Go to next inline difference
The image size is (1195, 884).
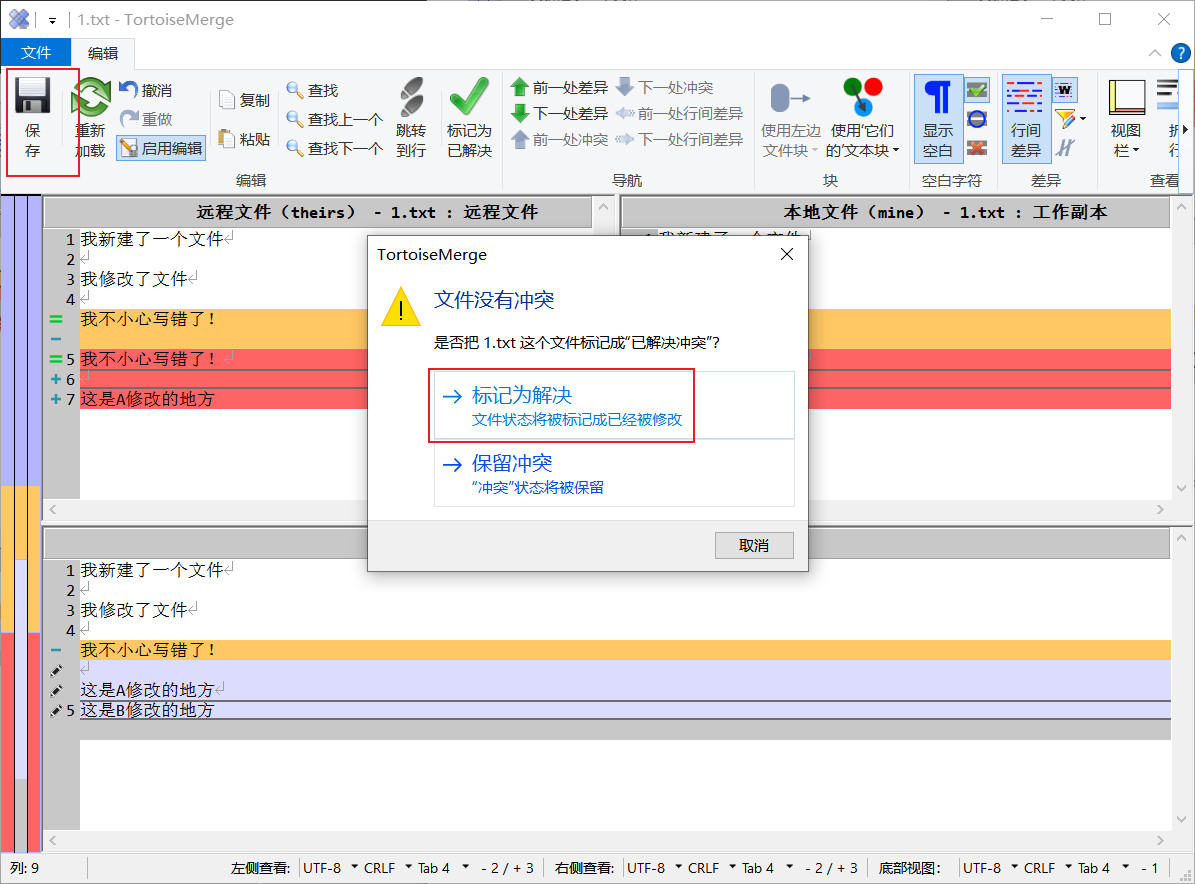click(x=679, y=139)
